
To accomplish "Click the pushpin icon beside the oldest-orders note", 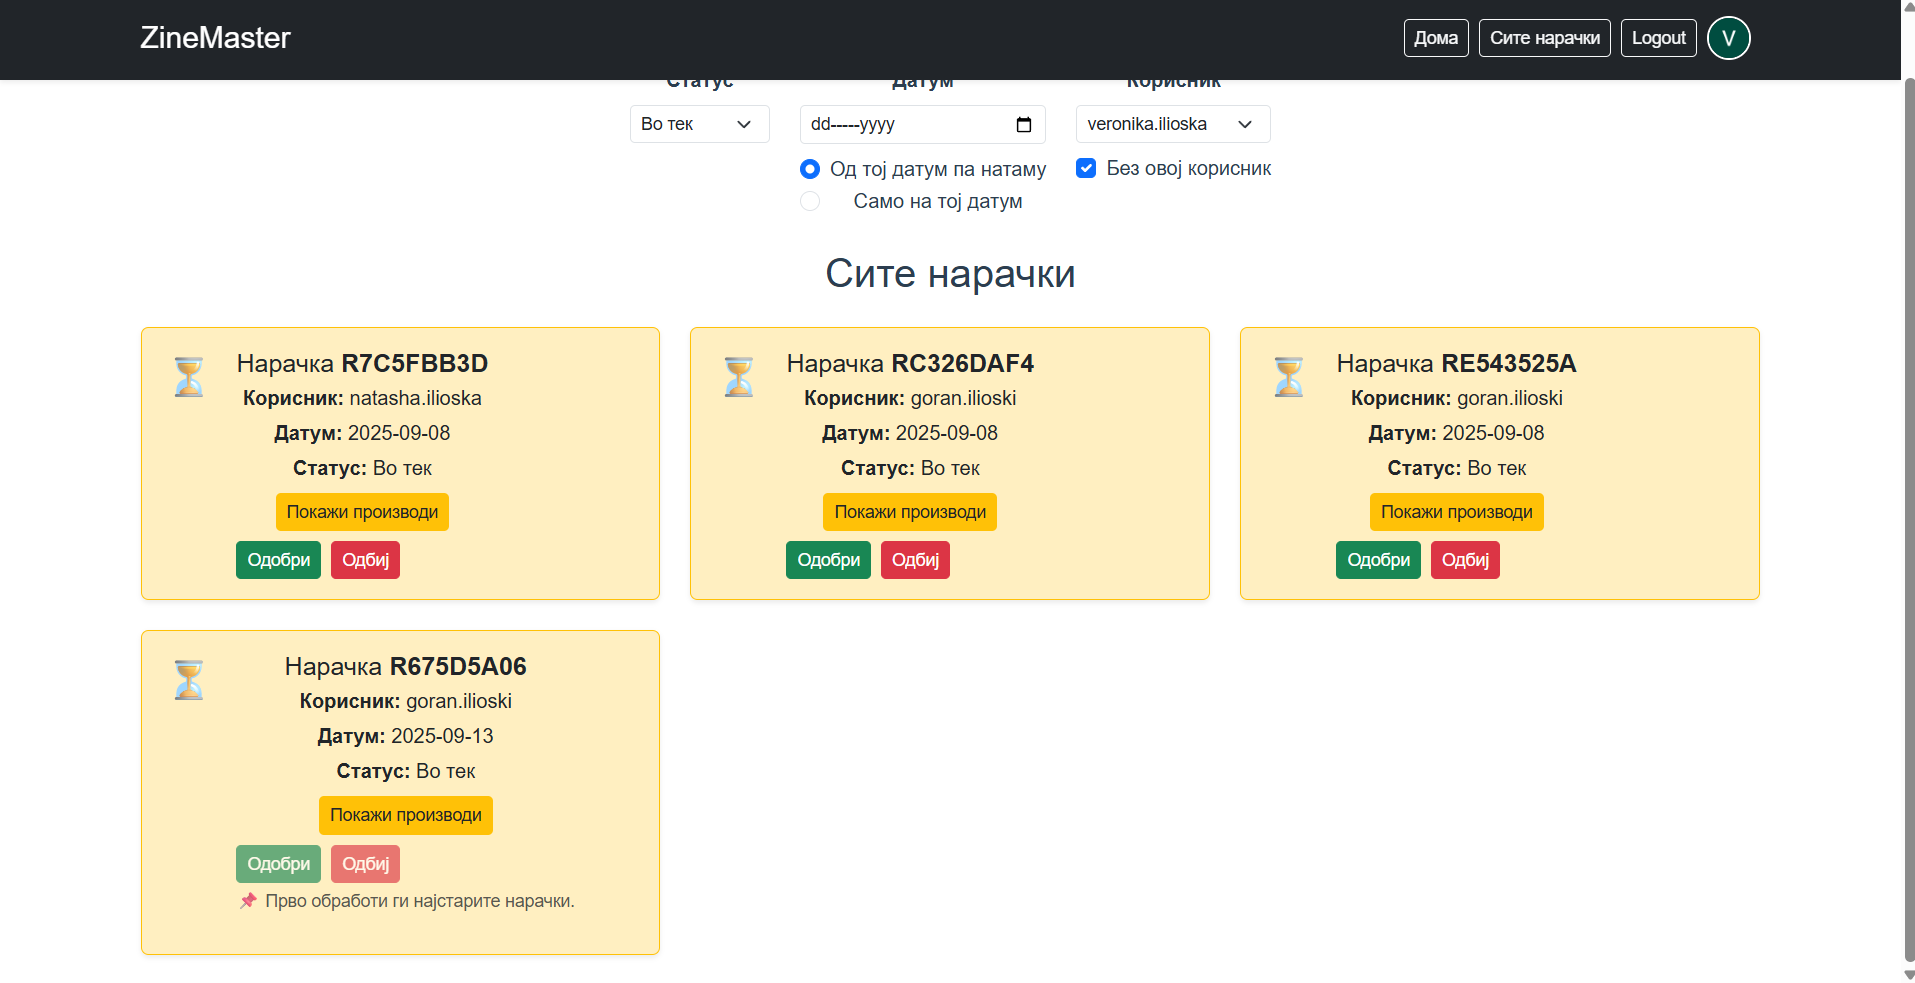I will point(248,901).
